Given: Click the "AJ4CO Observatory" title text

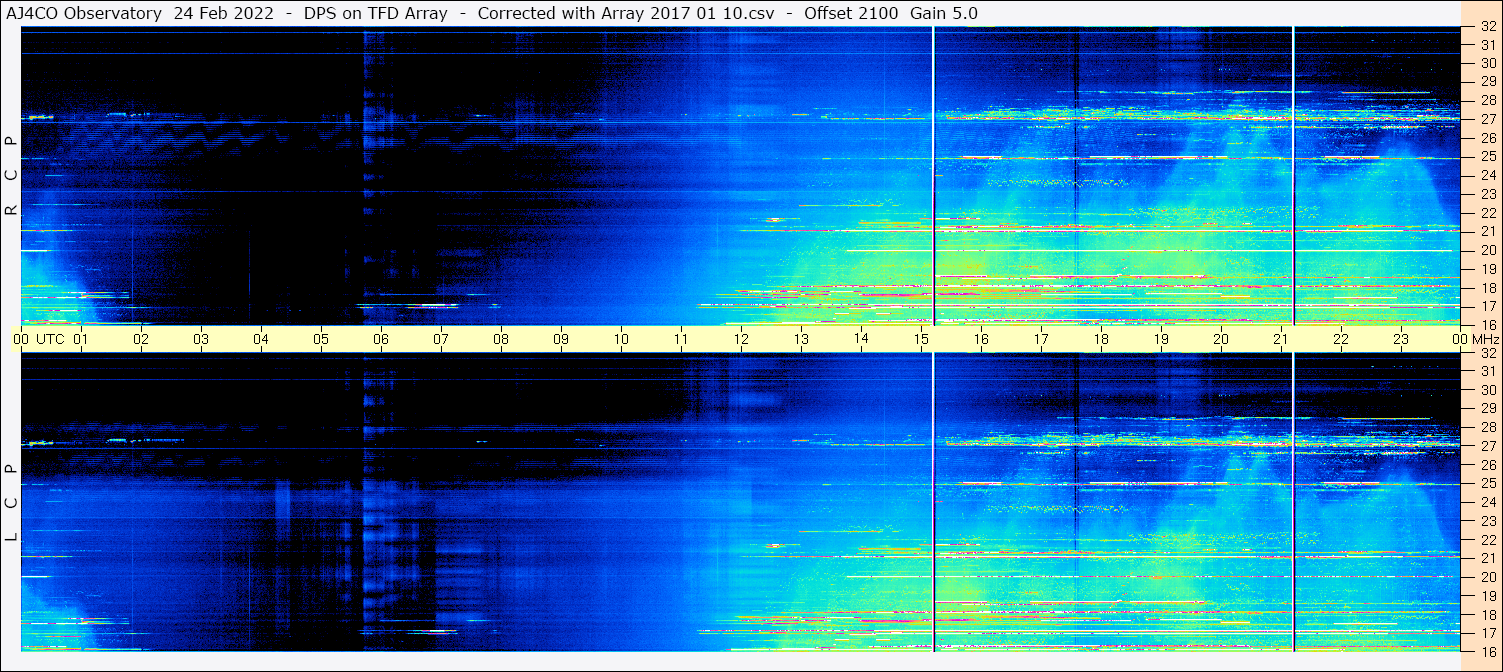Looking at the screenshot, I should (x=83, y=13).
